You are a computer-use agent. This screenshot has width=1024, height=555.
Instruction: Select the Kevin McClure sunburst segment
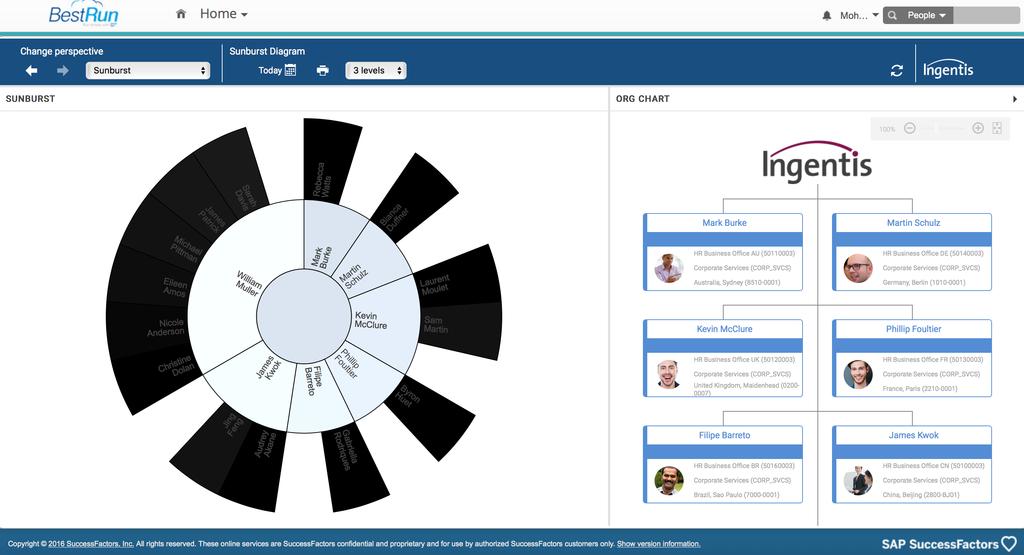[385, 320]
